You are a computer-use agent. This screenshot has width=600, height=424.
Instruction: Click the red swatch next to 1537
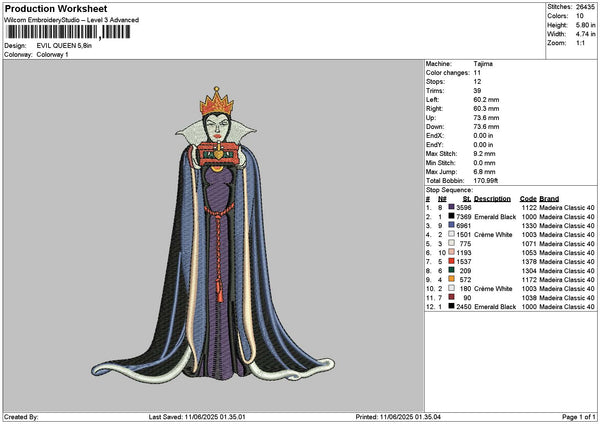coord(451,261)
